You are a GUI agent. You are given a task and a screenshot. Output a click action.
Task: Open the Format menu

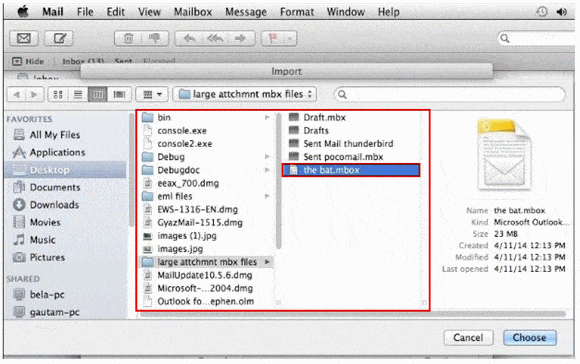[297, 12]
